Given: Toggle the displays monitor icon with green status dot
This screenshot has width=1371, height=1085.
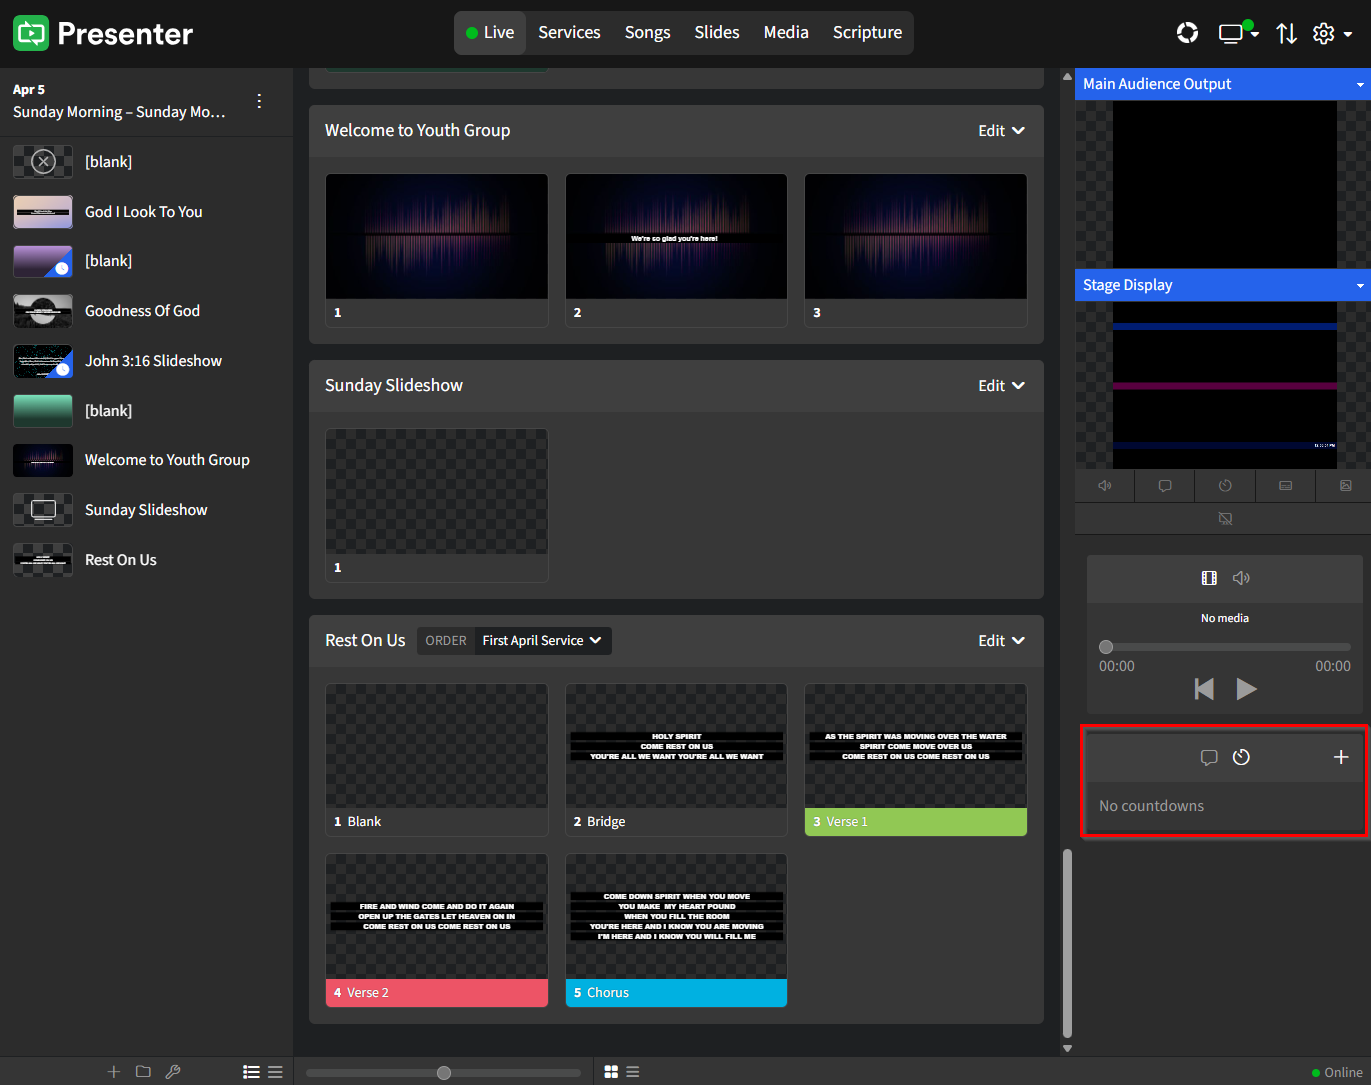Looking at the screenshot, I should pyautogui.click(x=1232, y=33).
